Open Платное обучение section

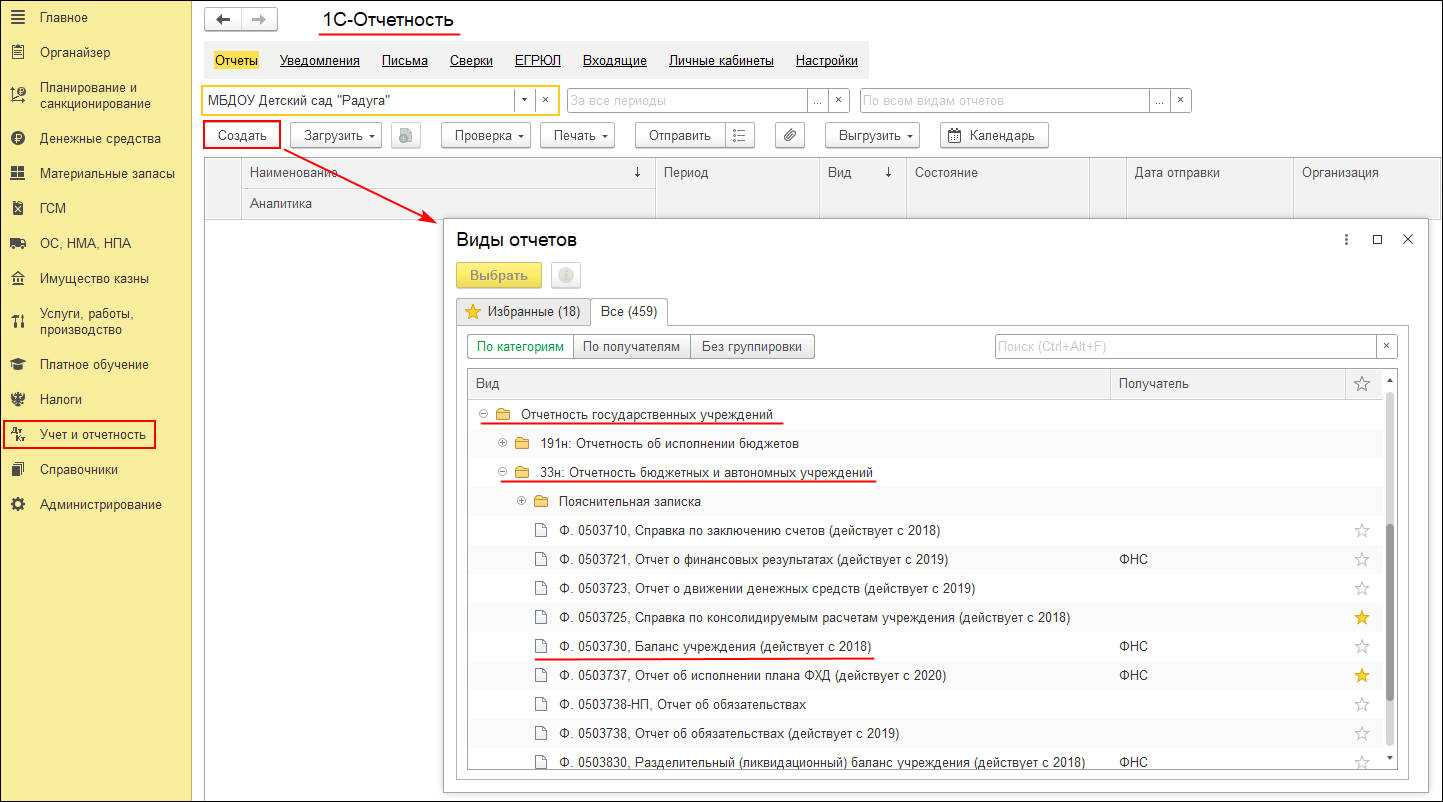click(94, 364)
